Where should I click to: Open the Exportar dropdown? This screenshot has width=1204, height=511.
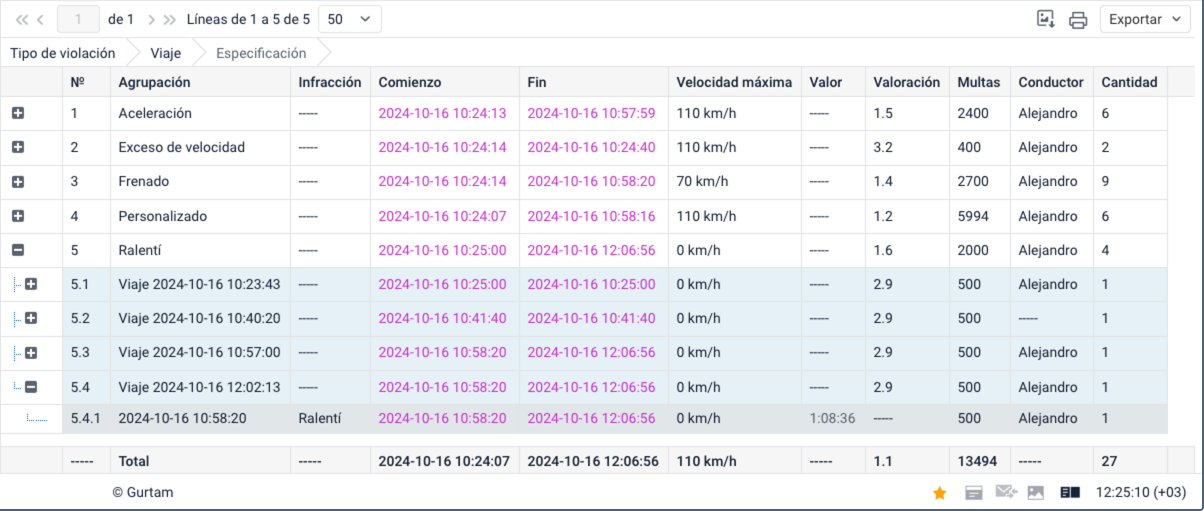pos(1145,19)
